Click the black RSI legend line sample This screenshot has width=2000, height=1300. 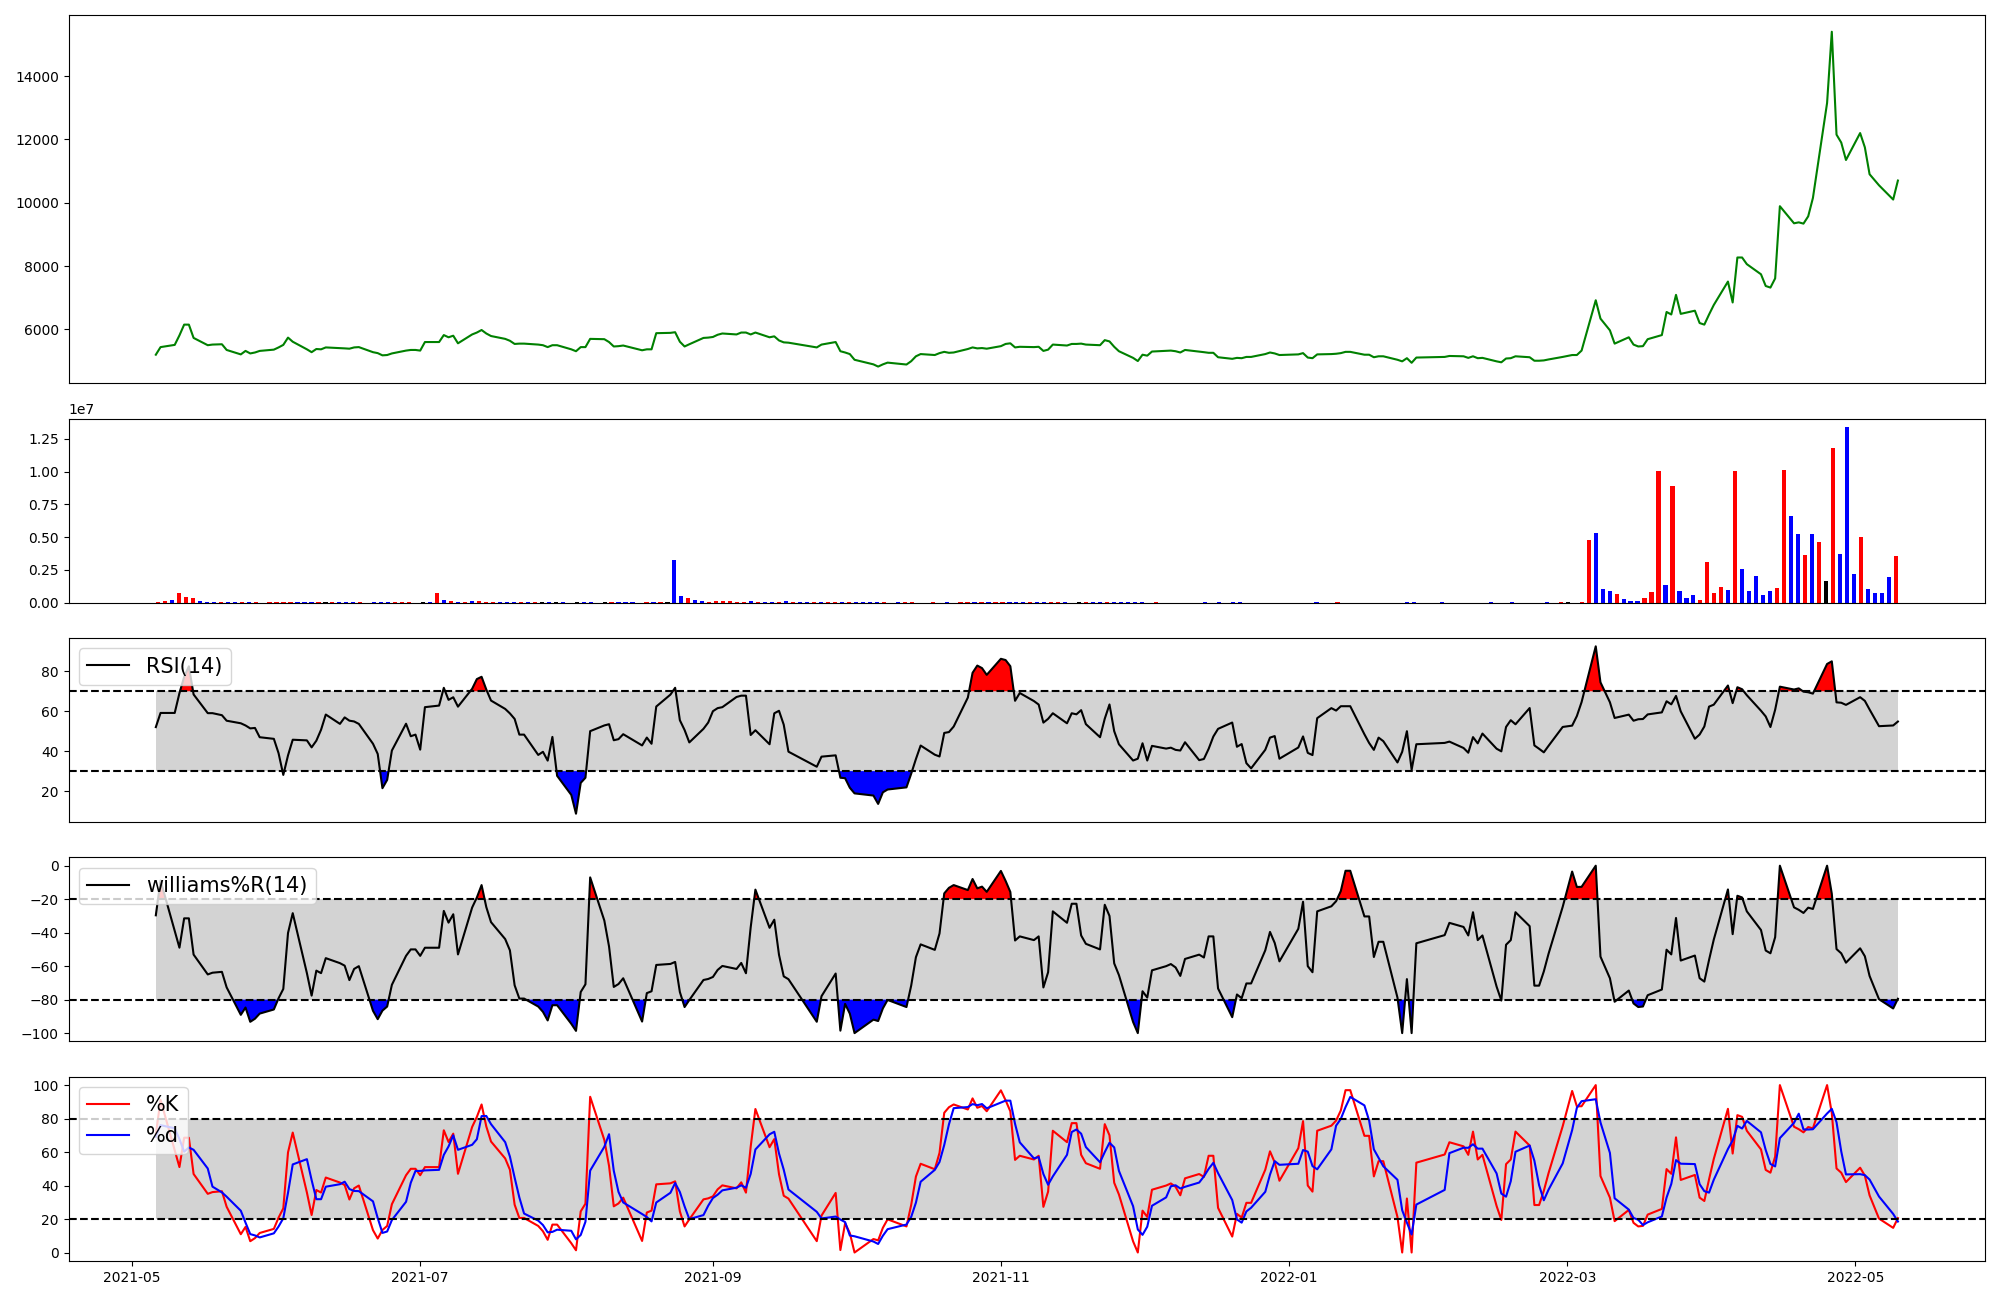(x=108, y=666)
